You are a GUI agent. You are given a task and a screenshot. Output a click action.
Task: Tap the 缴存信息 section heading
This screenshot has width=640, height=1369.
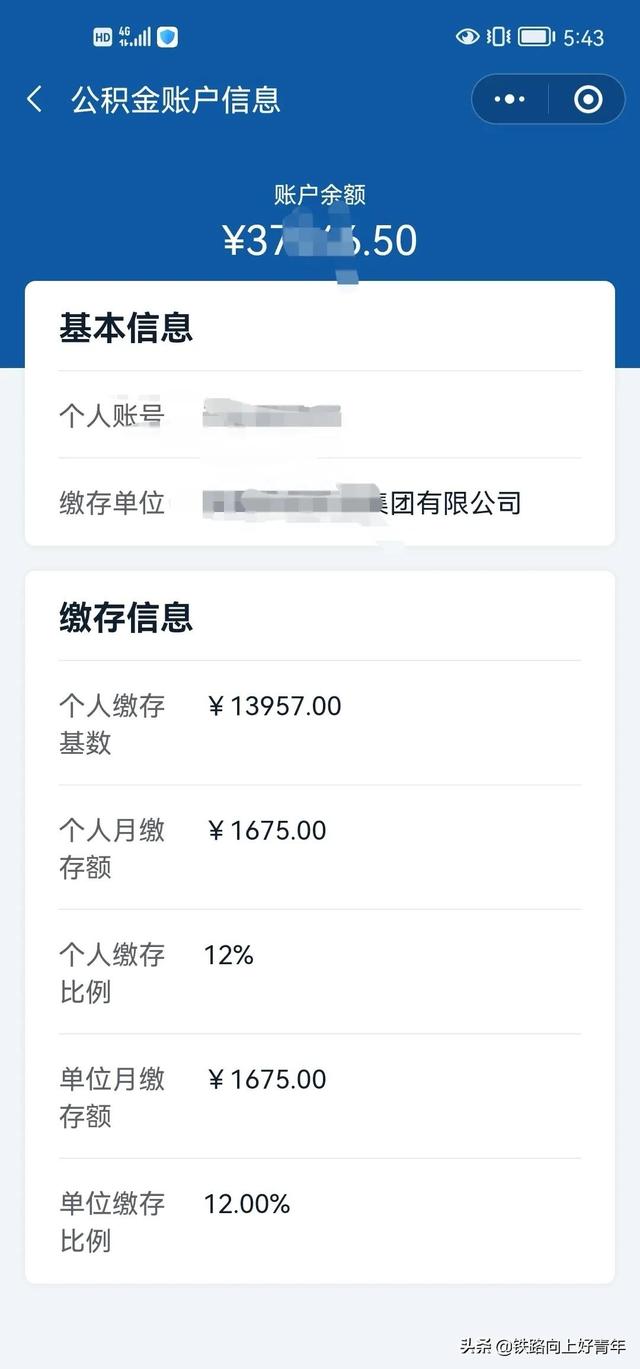(126, 617)
